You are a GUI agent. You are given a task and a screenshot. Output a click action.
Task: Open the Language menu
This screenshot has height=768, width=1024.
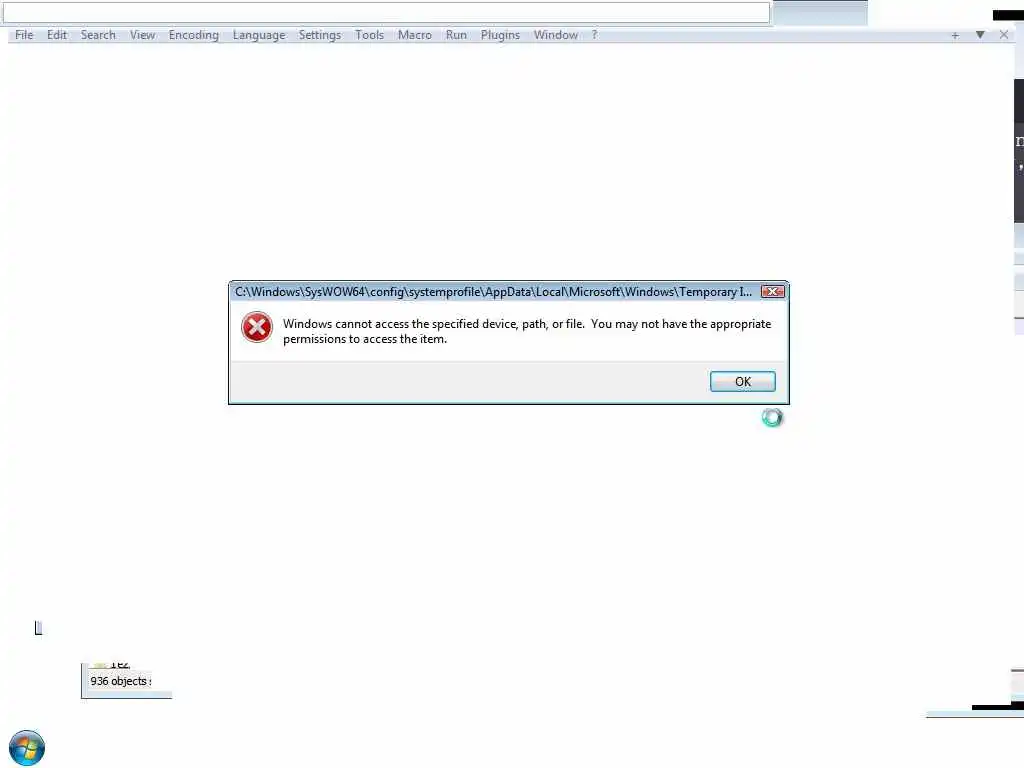tap(259, 35)
